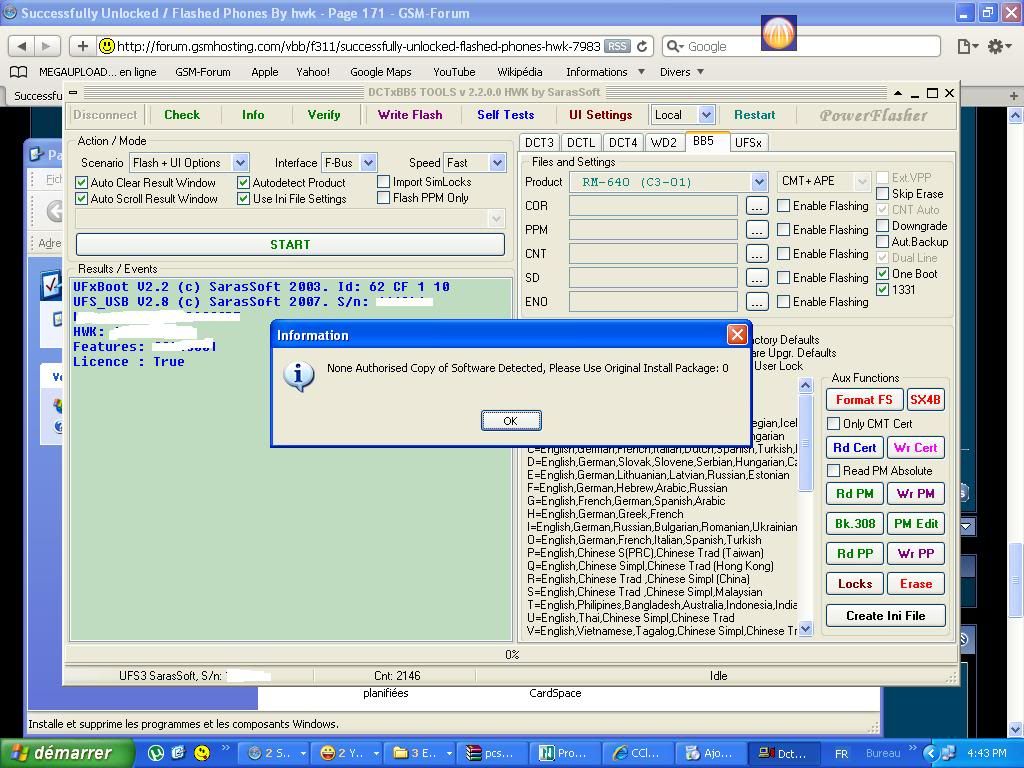Open the pcs... WinRAR taskbar item
The image size is (1024, 768).
pyautogui.click(x=492, y=753)
